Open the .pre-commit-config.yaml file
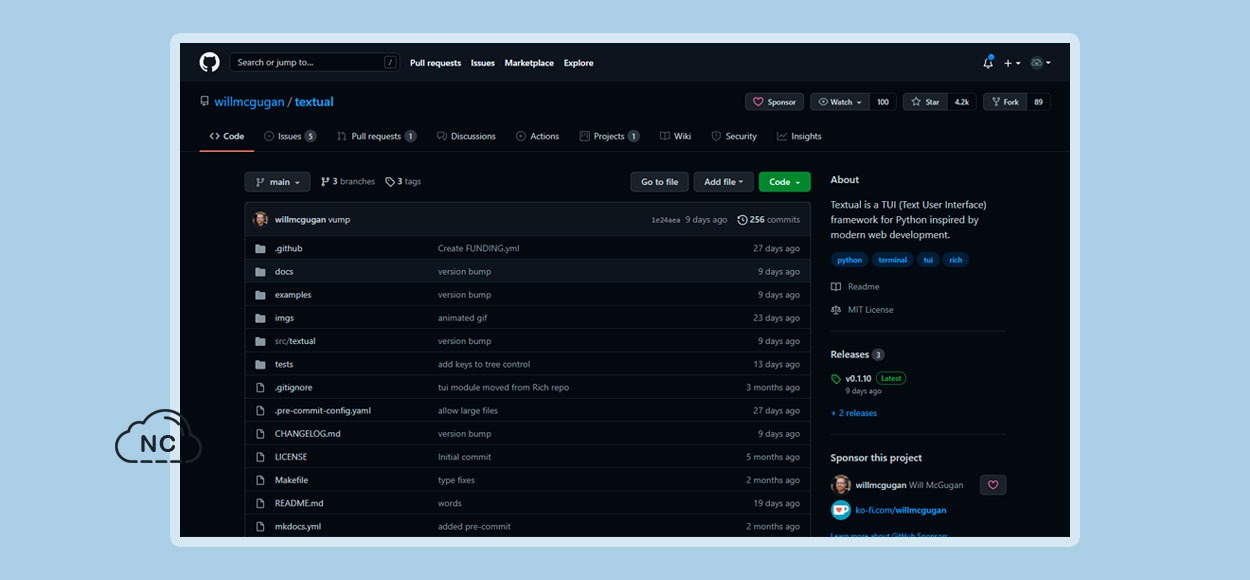Screen dimensions: 1250x580 (x=323, y=411)
